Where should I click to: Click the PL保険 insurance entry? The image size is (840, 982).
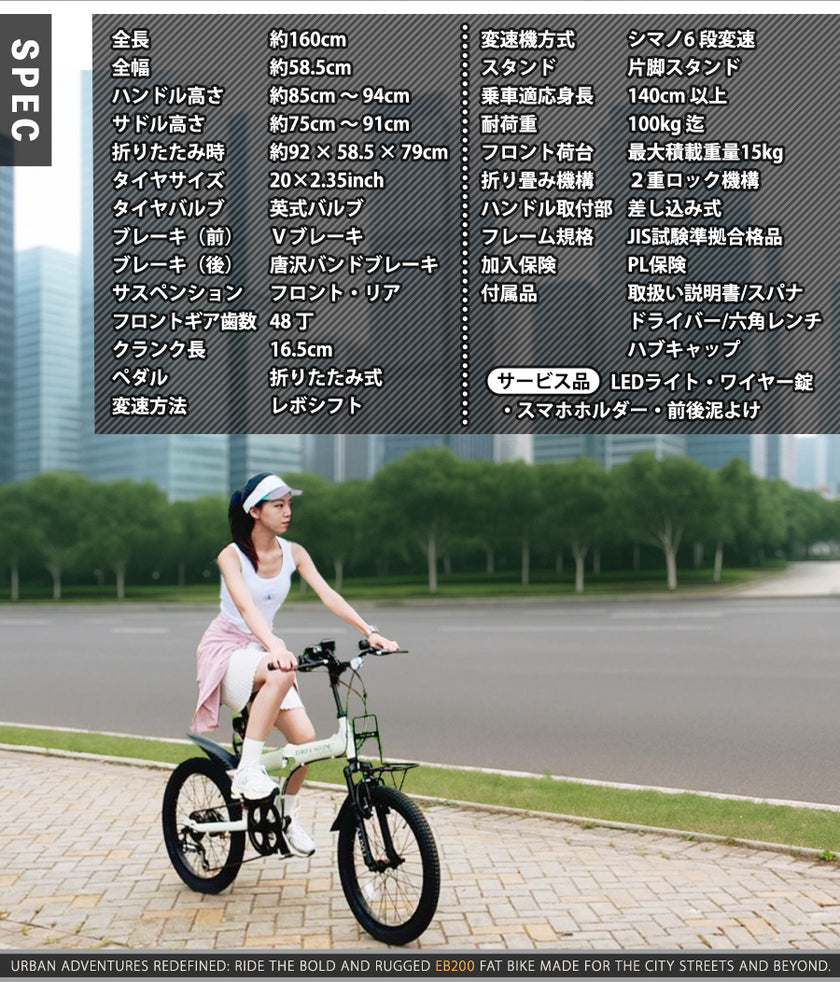point(656,266)
